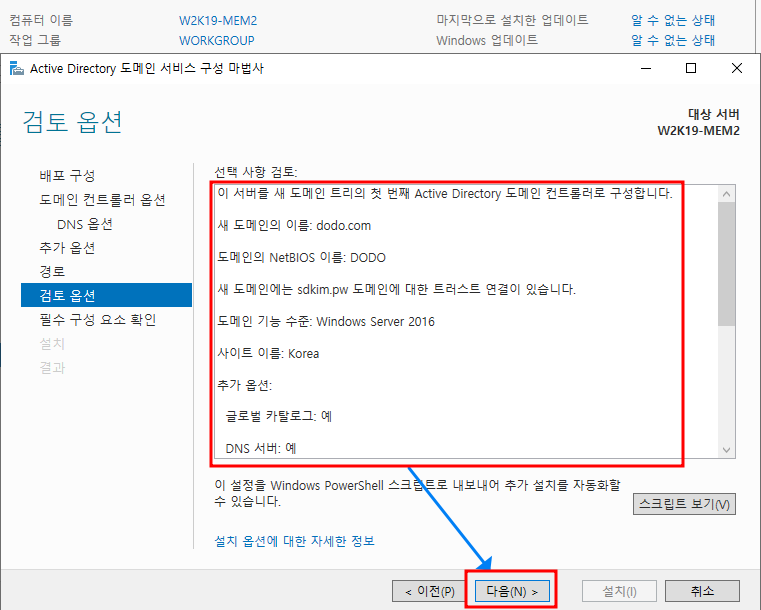Go to the 배포 구성 step
The width and height of the screenshot is (761, 610).
coord(67,175)
